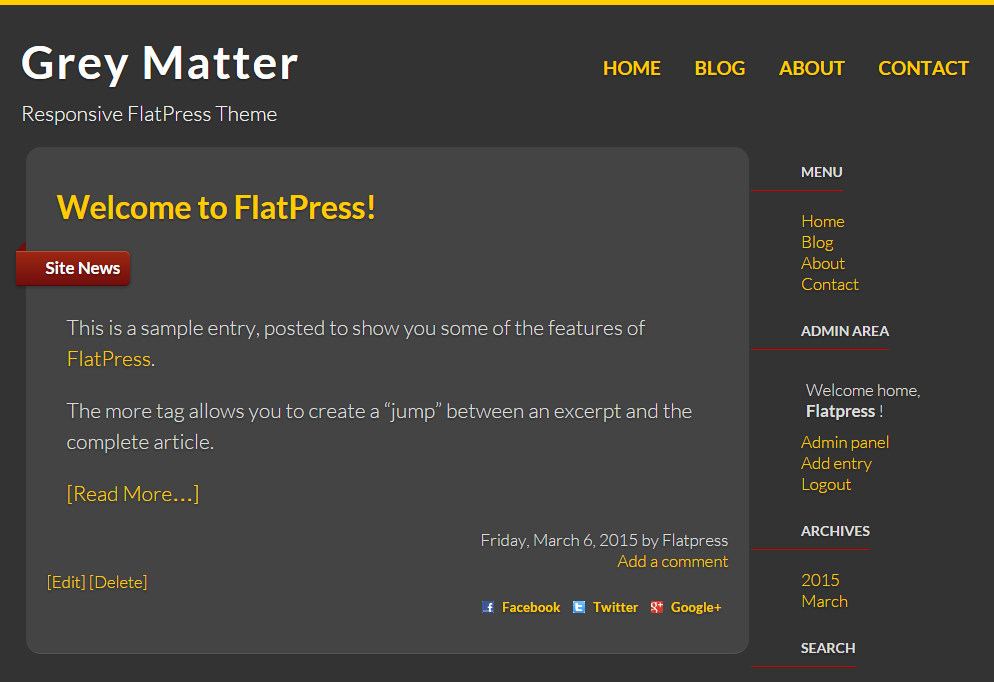Screen dimensions: 994x682
Task: Click the Site News category ribbon
Action: point(73,268)
